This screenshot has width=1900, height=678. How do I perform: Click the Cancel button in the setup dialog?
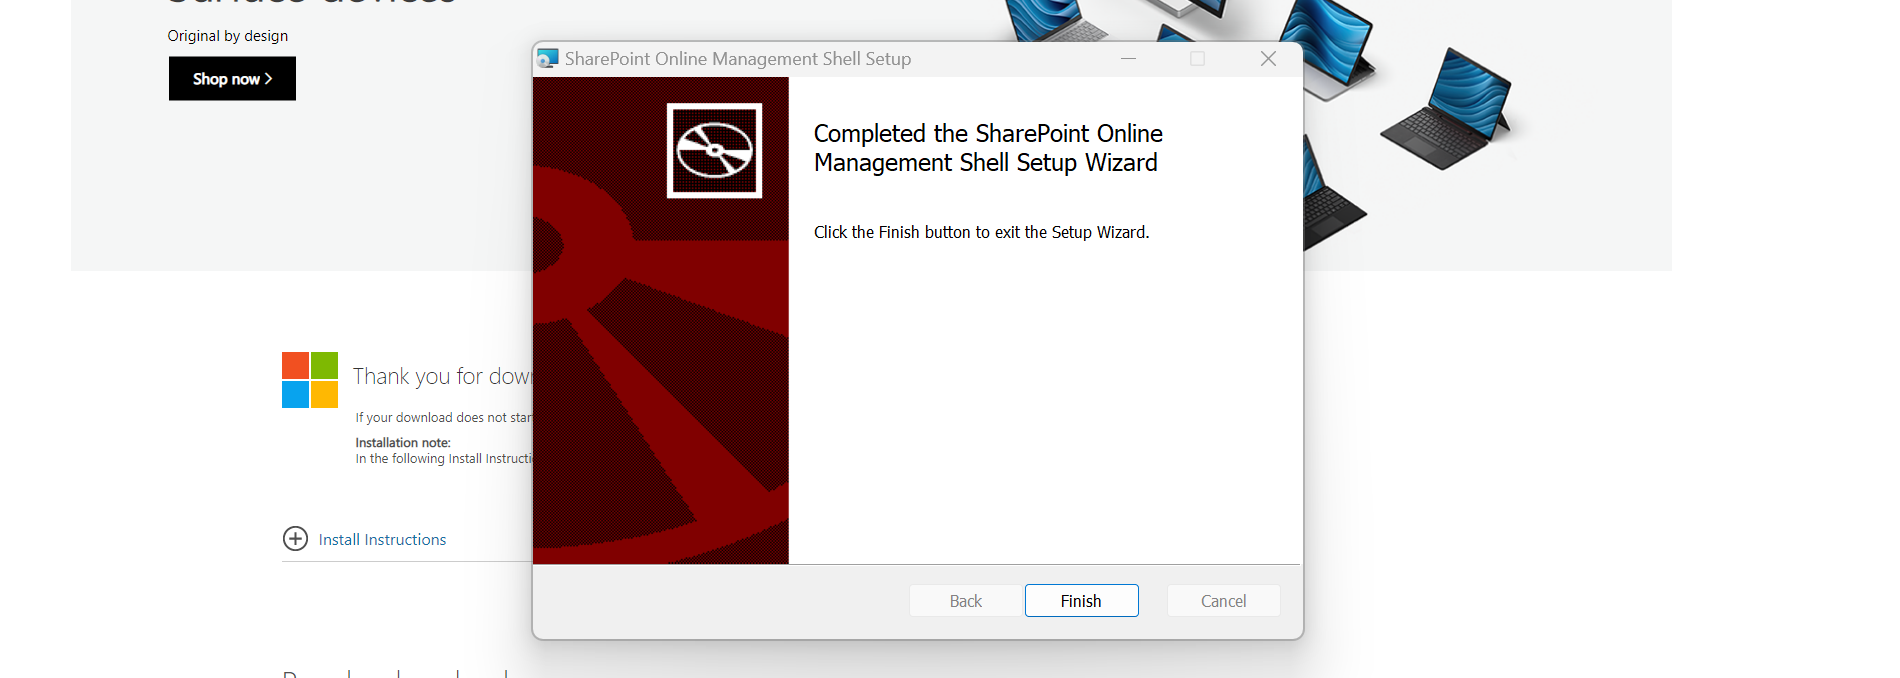click(1223, 601)
